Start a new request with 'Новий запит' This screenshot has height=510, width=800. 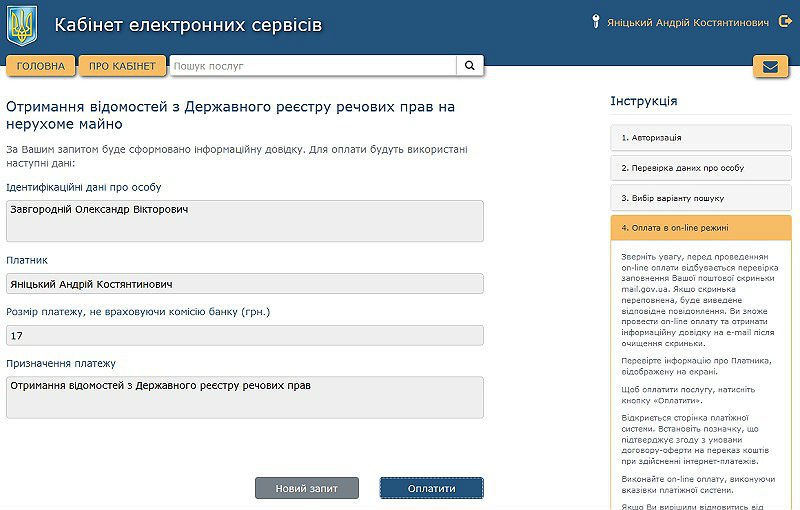point(306,488)
